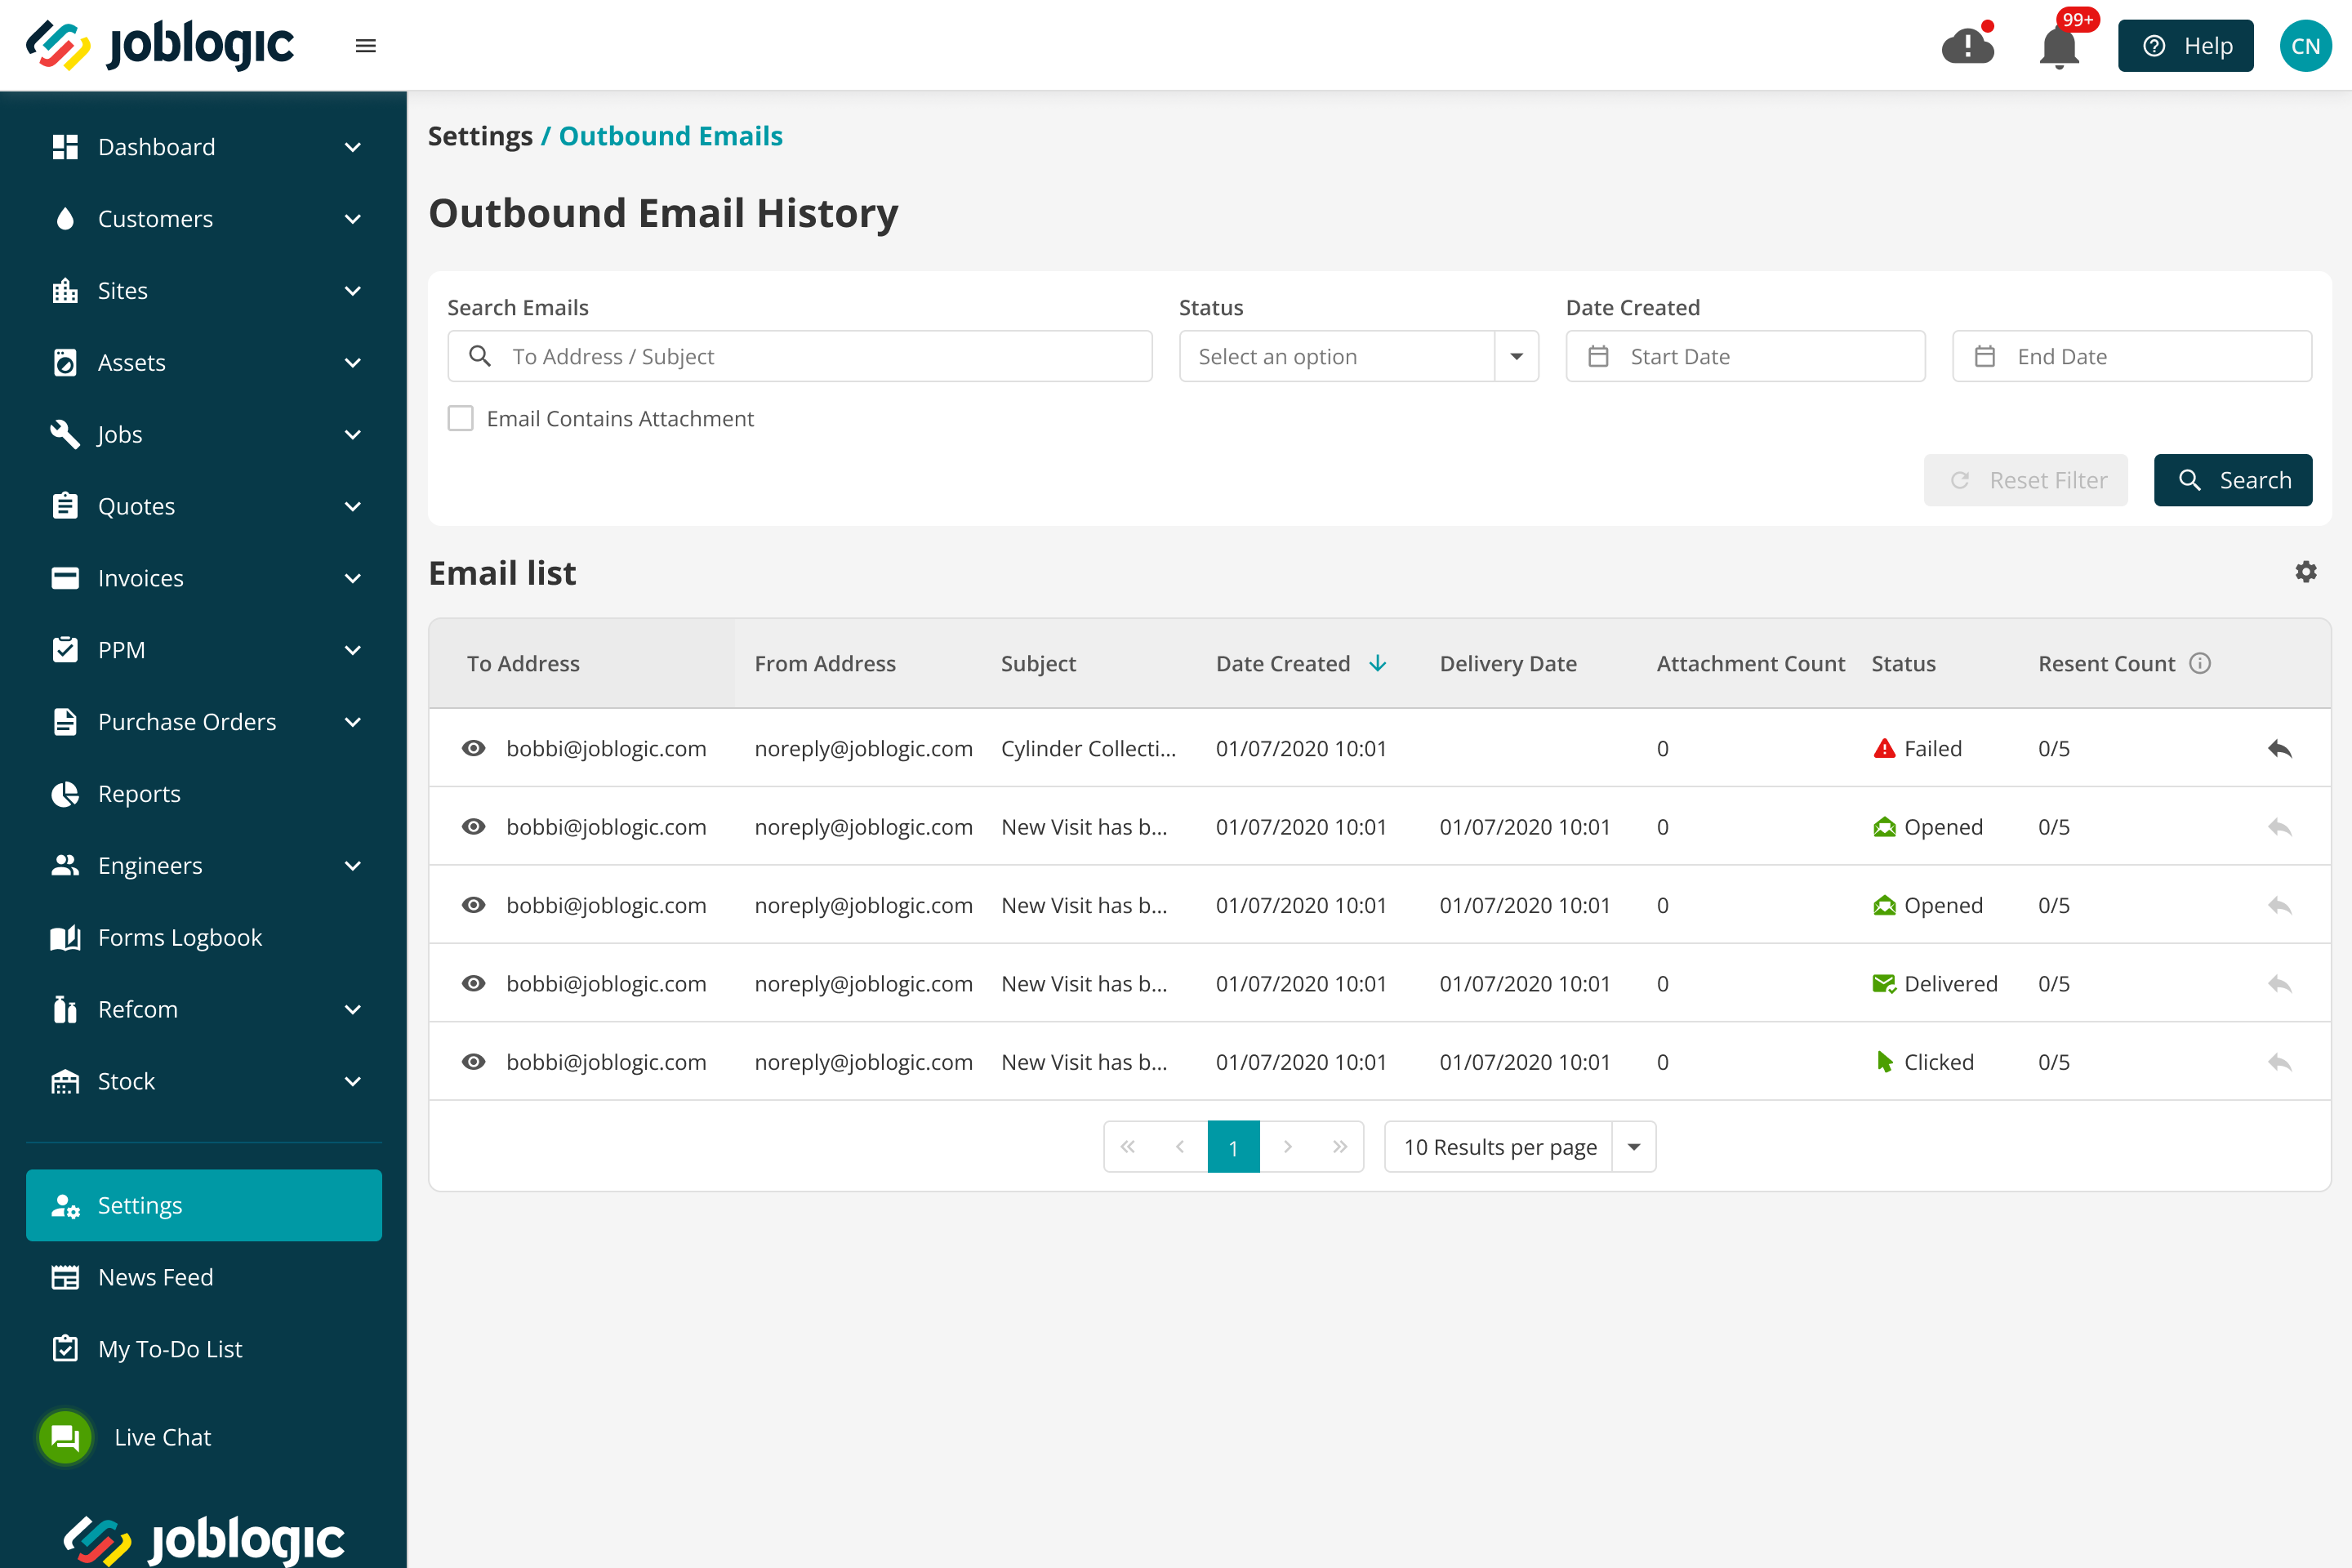2352x1568 pixels.
Task: Expand the Customers menu chevron
Action: 352,219
